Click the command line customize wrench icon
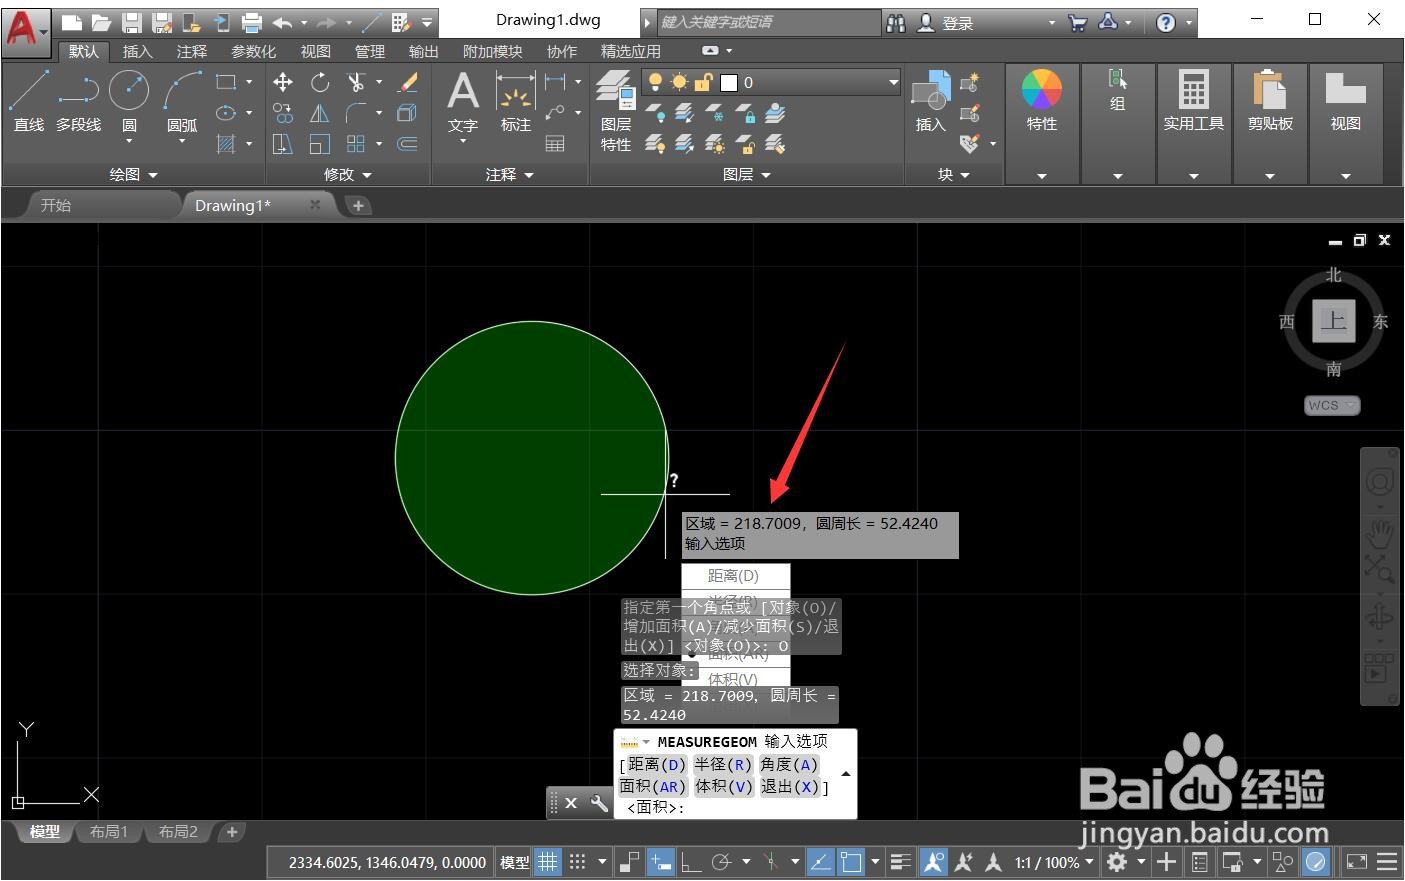Image resolution: width=1405 pixels, height=881 pixels. (x=599, y=802)
